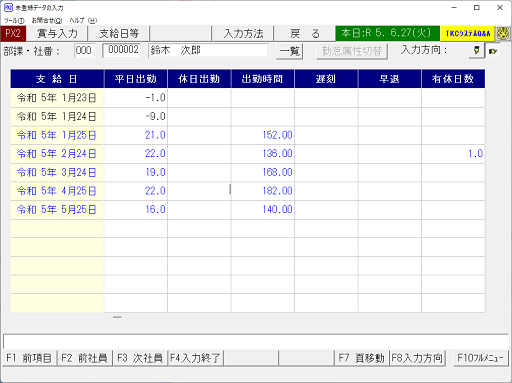Open the ツール menu
The image size is (512, 383).
pos(14,20)
